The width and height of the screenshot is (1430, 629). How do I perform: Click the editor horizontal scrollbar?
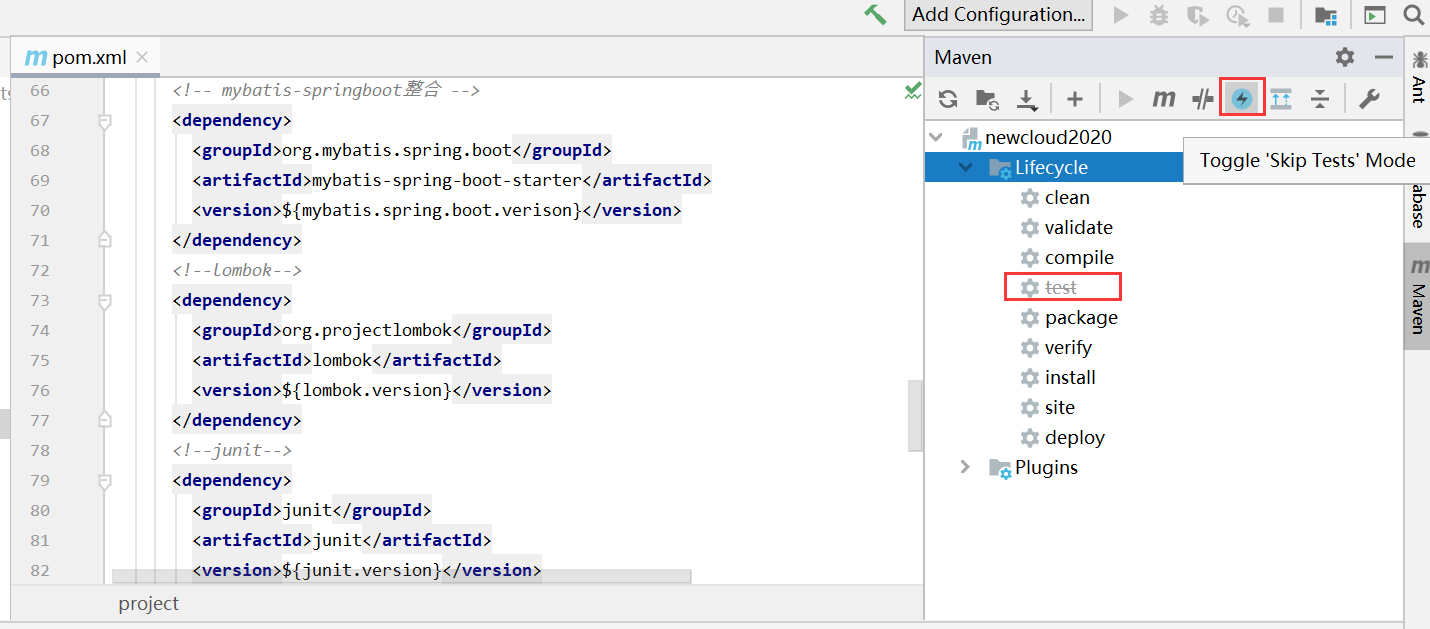coord(401,576)
